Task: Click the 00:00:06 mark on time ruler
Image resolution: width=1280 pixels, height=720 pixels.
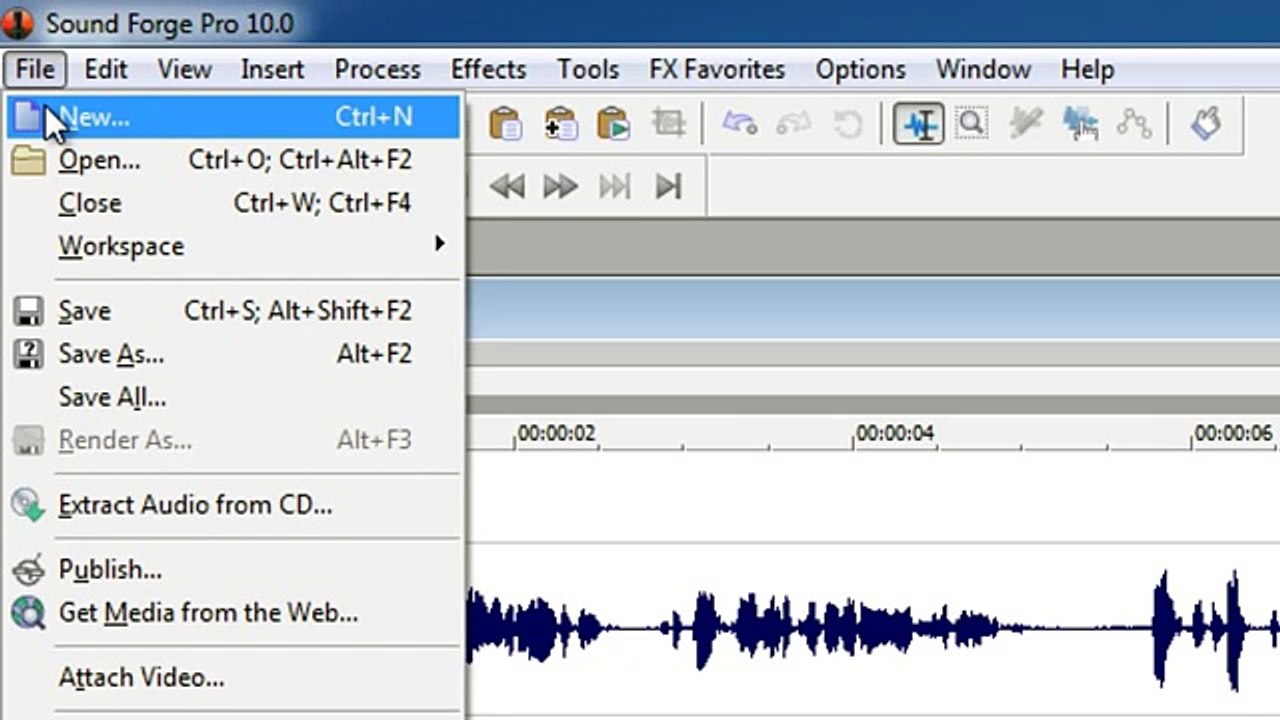Action: (x=1234, y=434)
